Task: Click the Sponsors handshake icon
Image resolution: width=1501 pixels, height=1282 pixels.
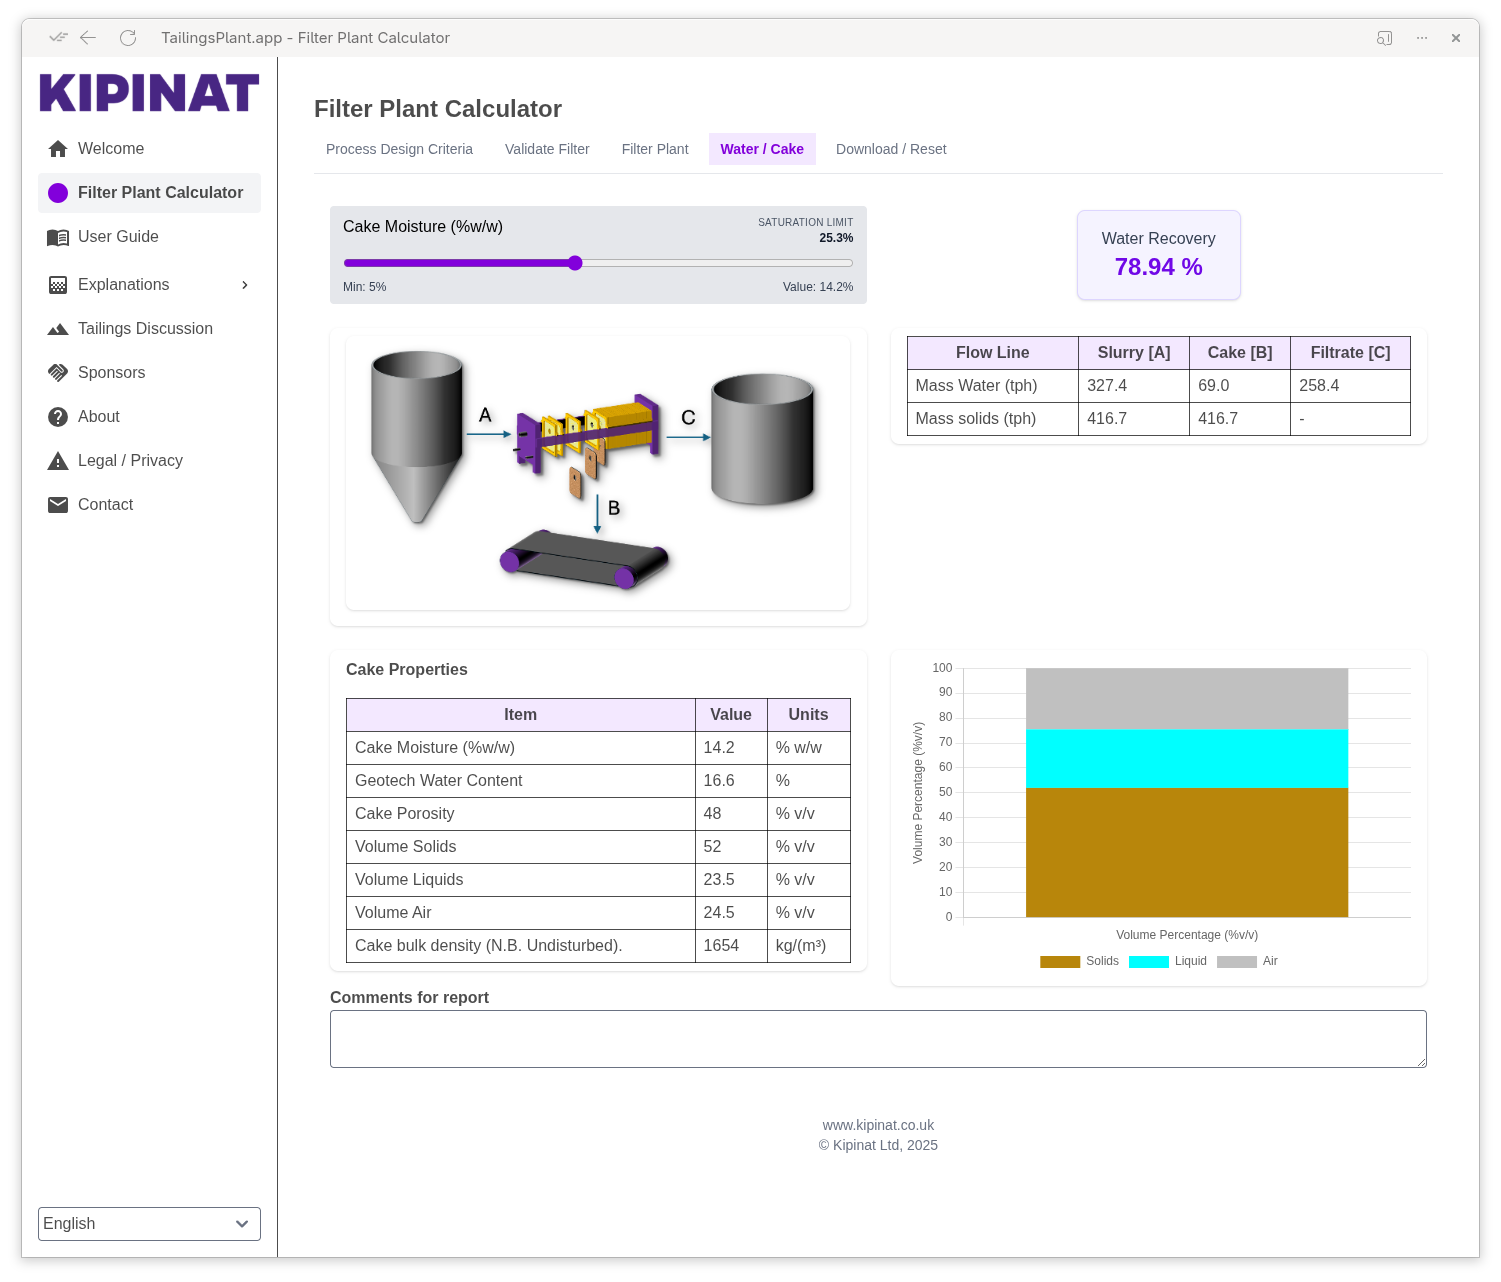Action: [58, 373]
